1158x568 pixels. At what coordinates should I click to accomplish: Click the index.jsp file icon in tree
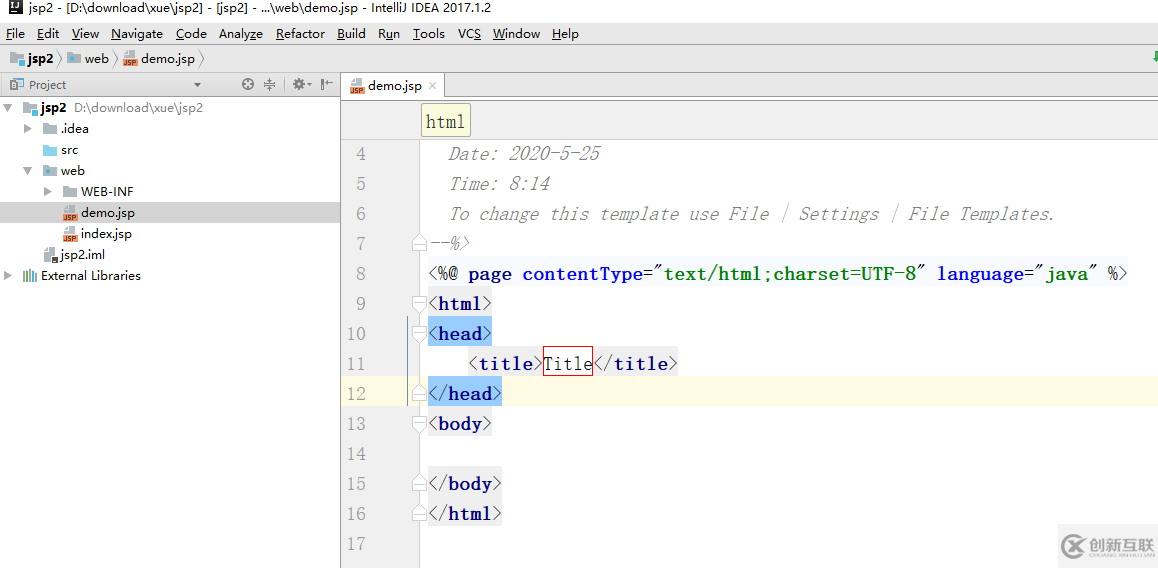pos(69,234)
